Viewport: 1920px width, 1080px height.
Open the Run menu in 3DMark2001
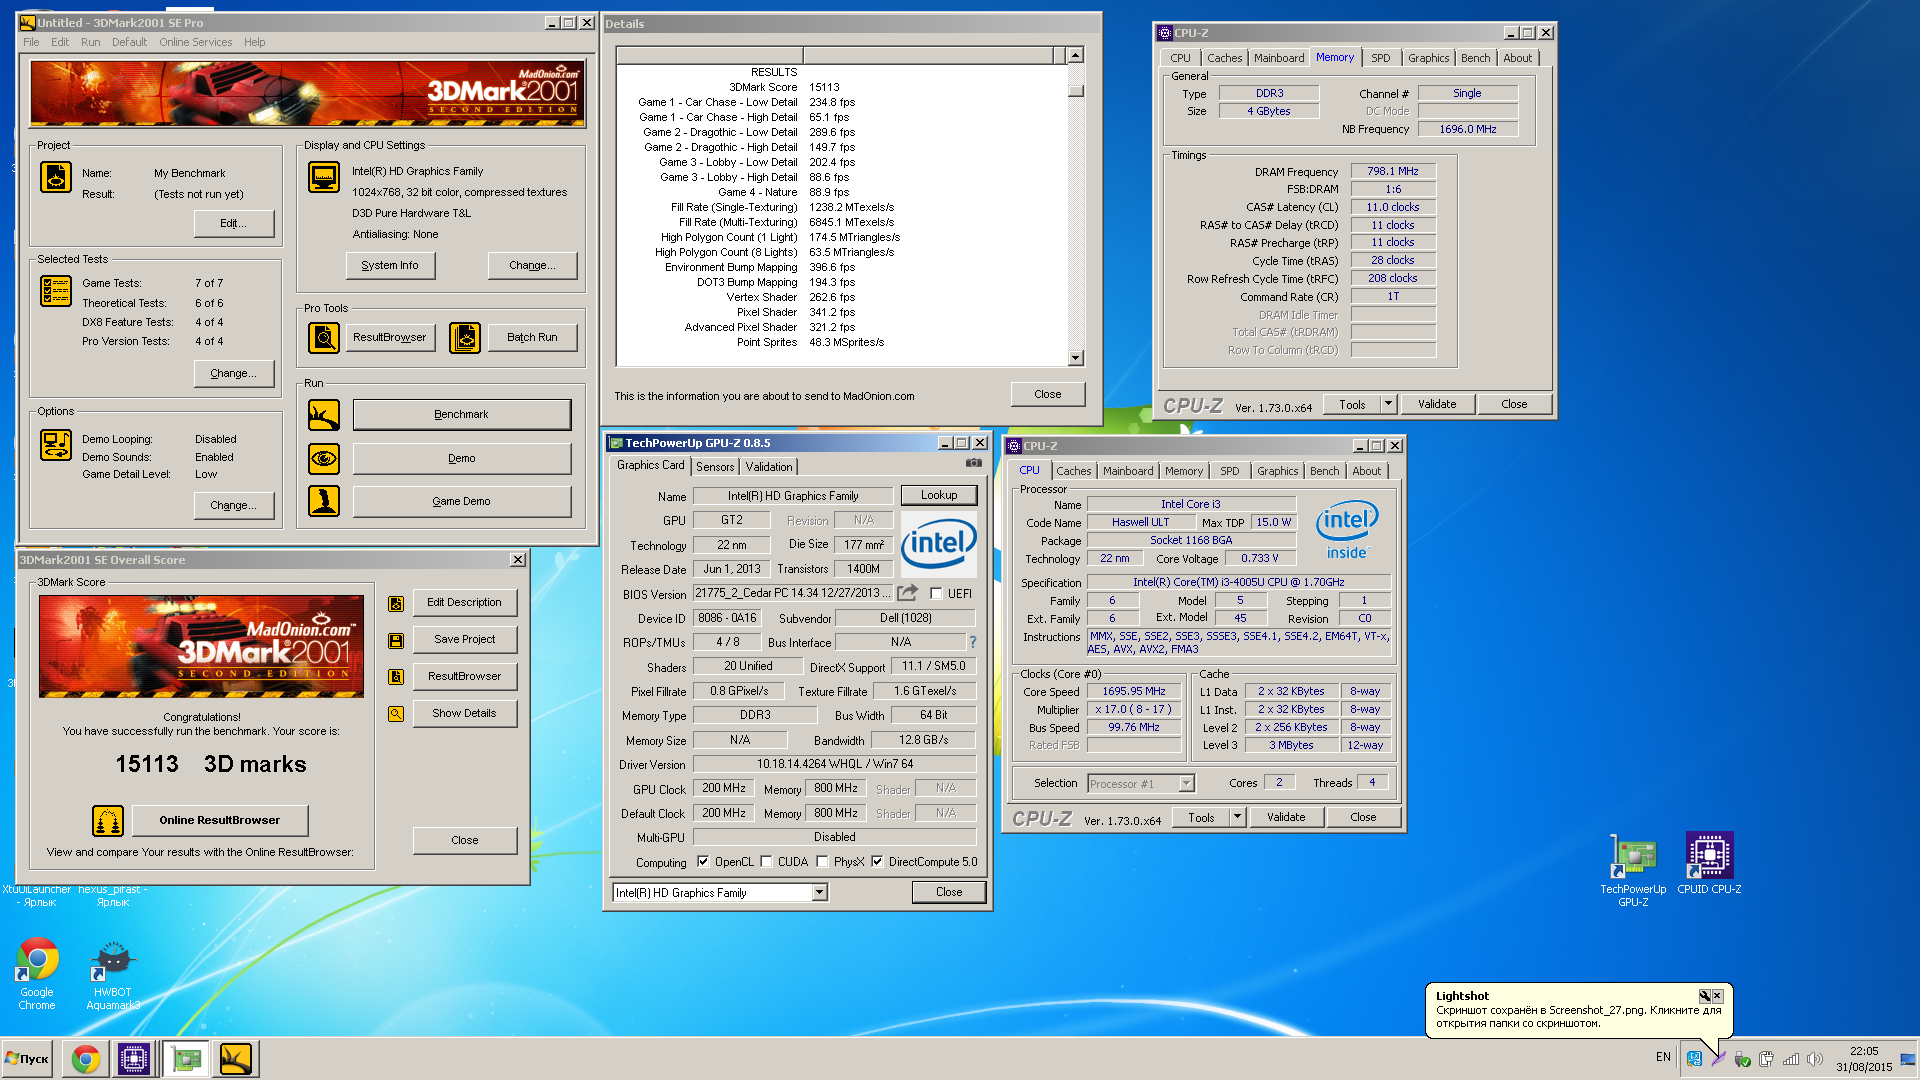(x=90, y=42)
